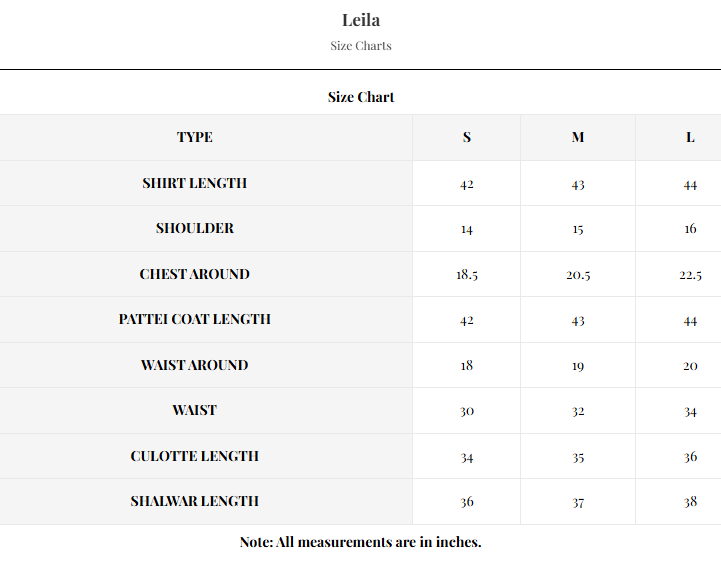Select the M size column header
Viewport: 721px width, 570px height.
coord(578,137)
